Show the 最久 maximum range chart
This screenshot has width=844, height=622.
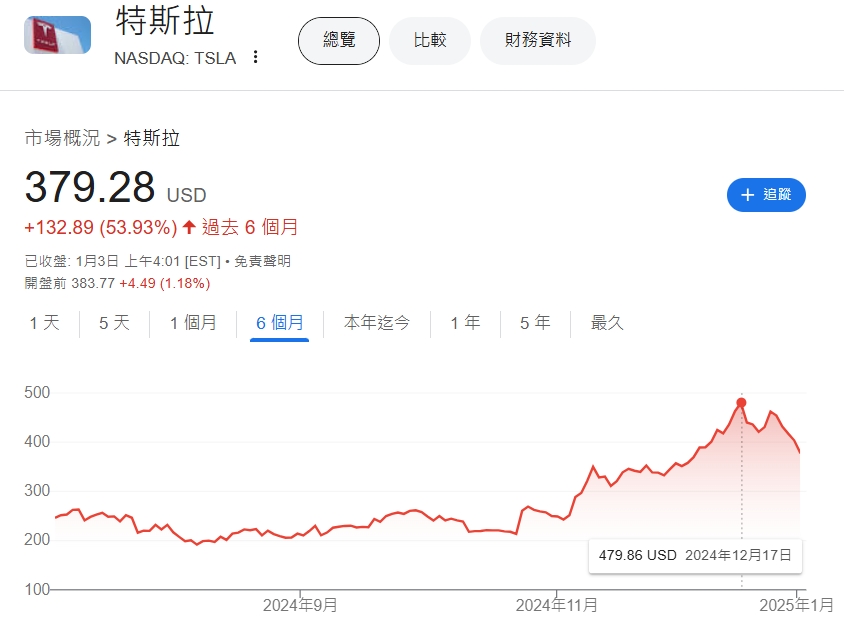pyautogui.click(x=607, y=323)
